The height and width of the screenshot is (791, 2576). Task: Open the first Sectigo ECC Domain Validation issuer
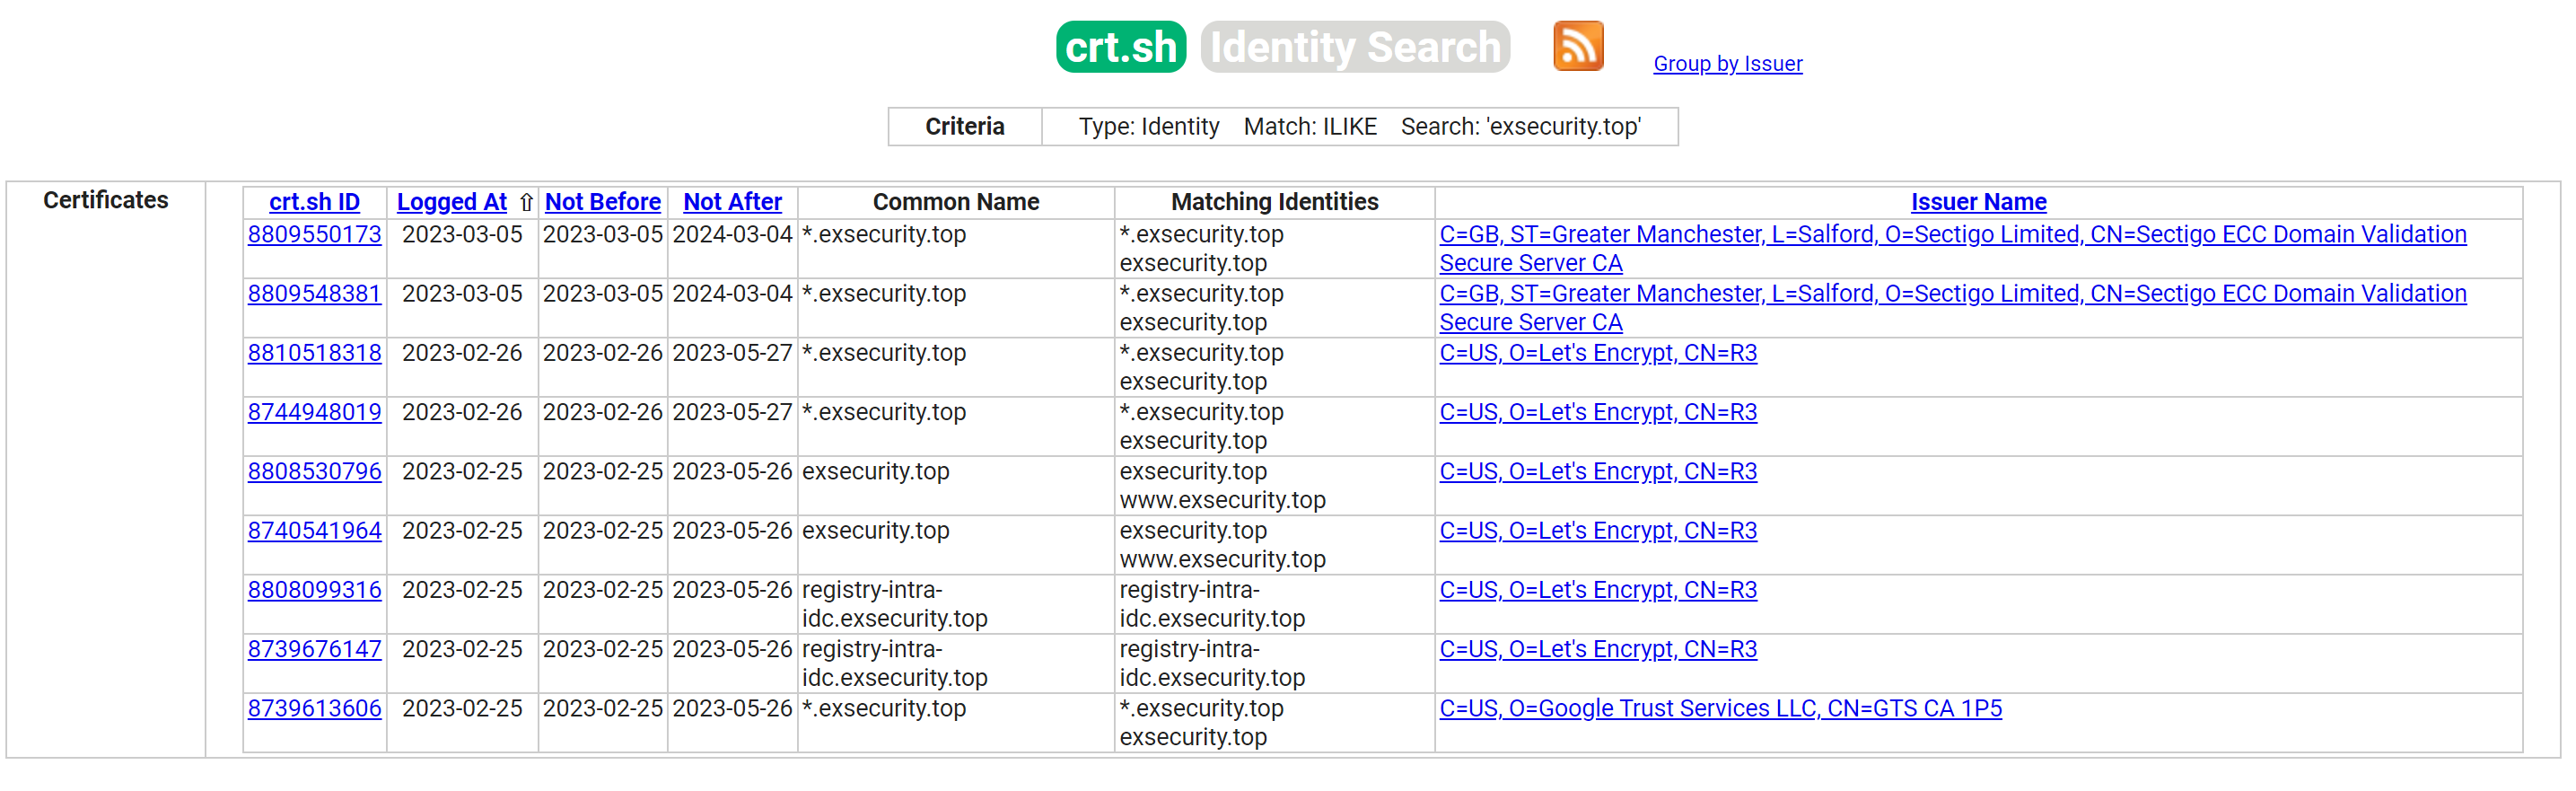(1952, 248)
